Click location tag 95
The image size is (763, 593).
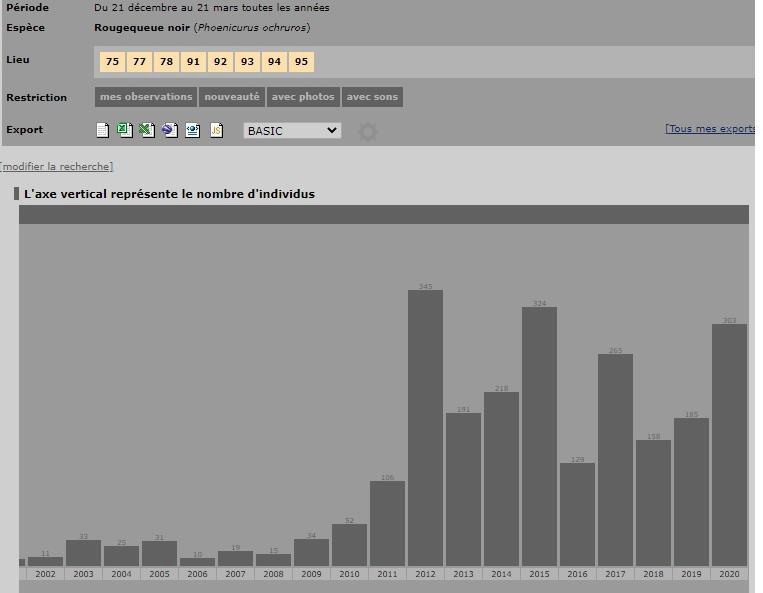[301, 62]
